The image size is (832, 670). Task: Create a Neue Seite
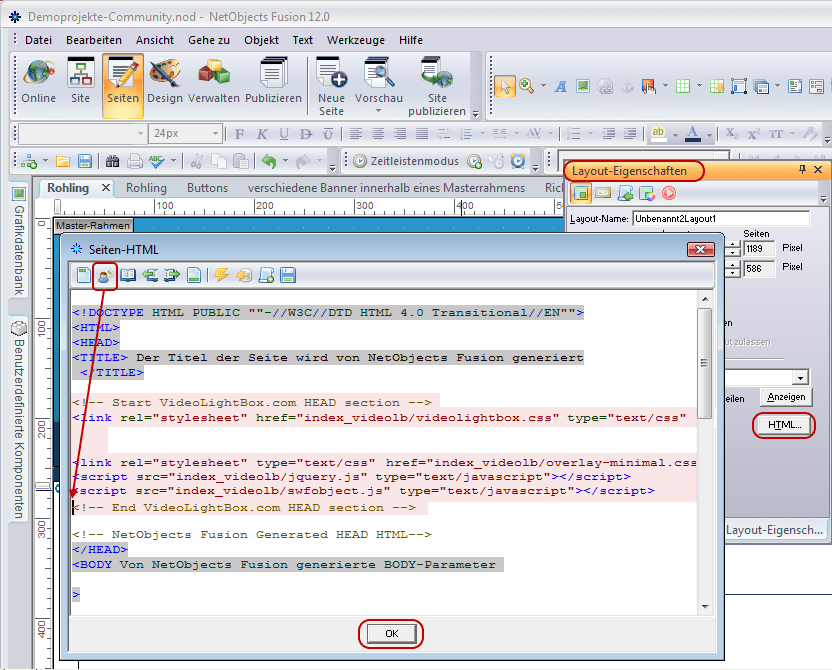tap(332, 86)
